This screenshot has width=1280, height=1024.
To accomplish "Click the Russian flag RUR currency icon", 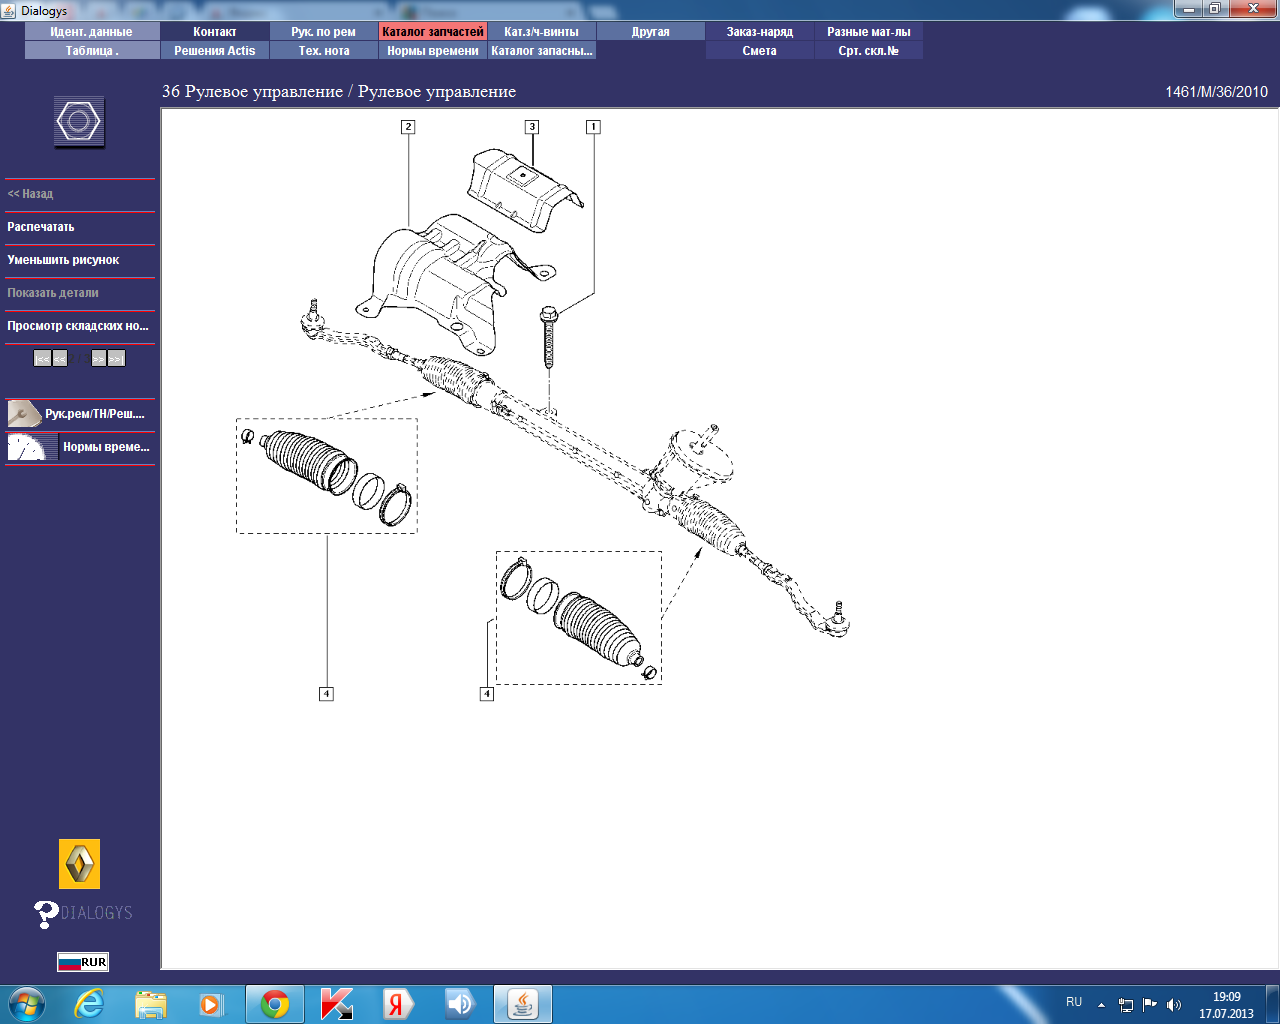I will [x=83, y=962].
